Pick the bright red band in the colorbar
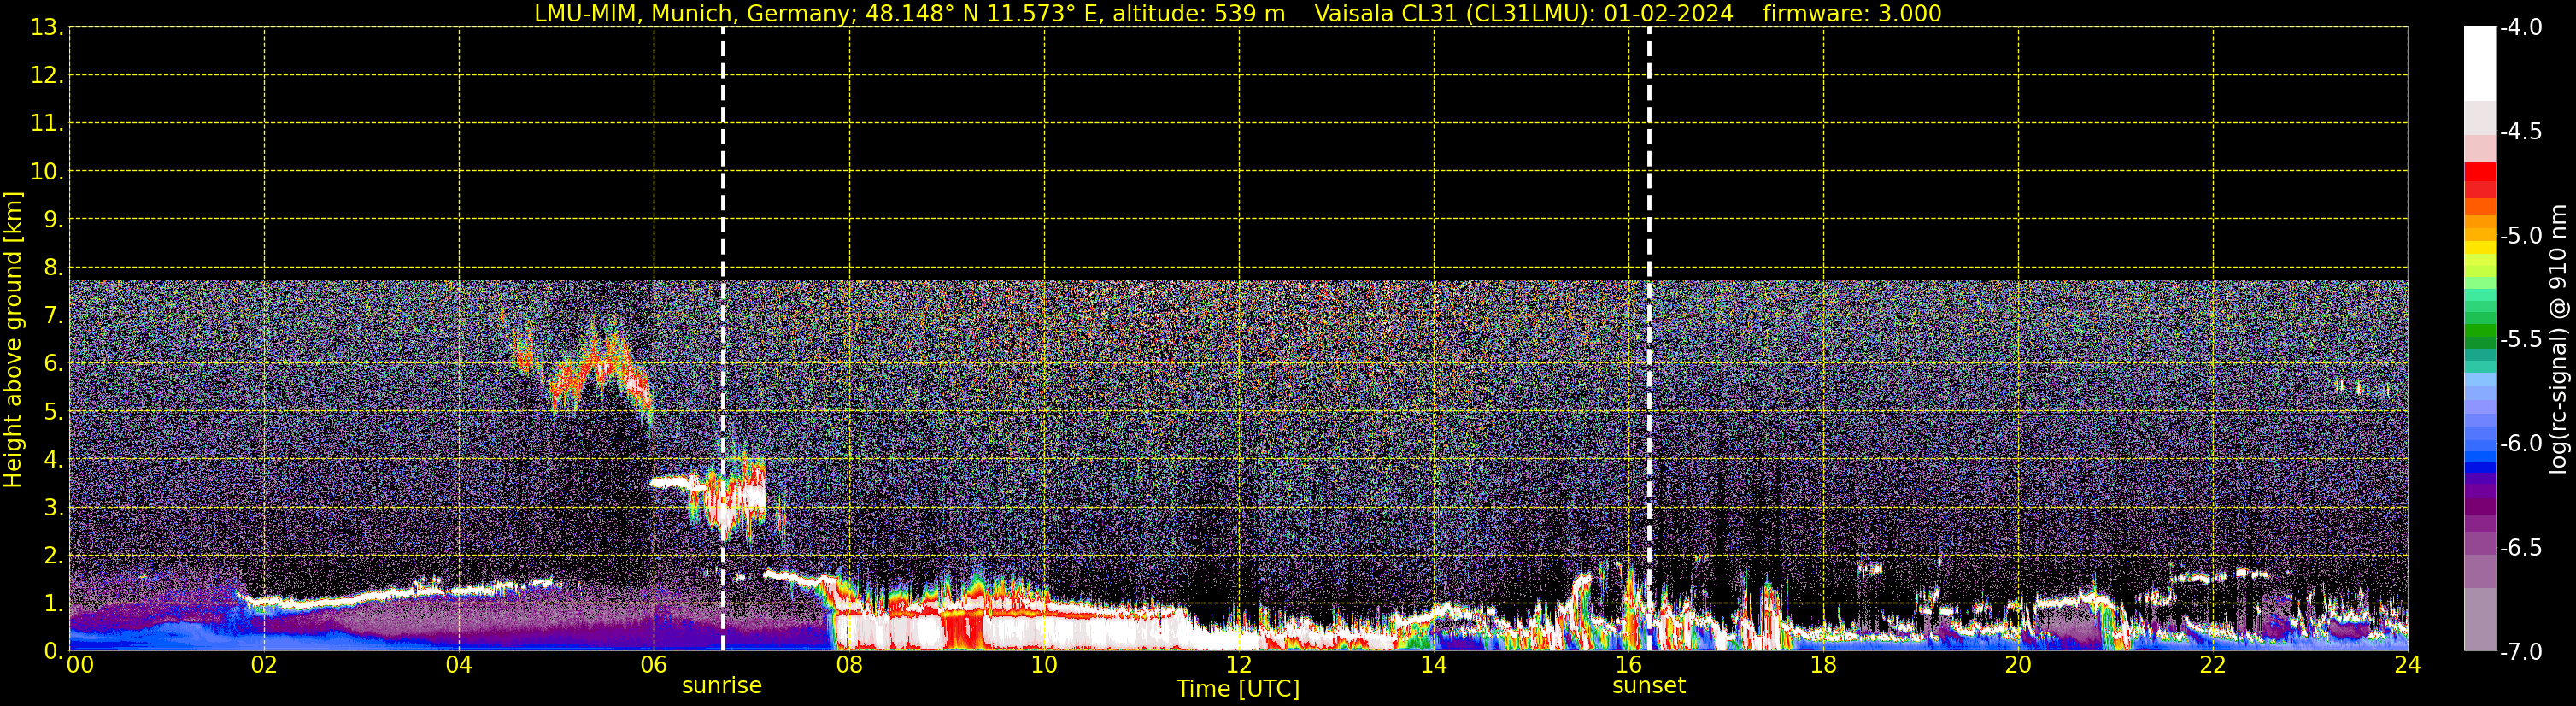The height and width of the screenshot is (706, 2576). (2479, 171)
